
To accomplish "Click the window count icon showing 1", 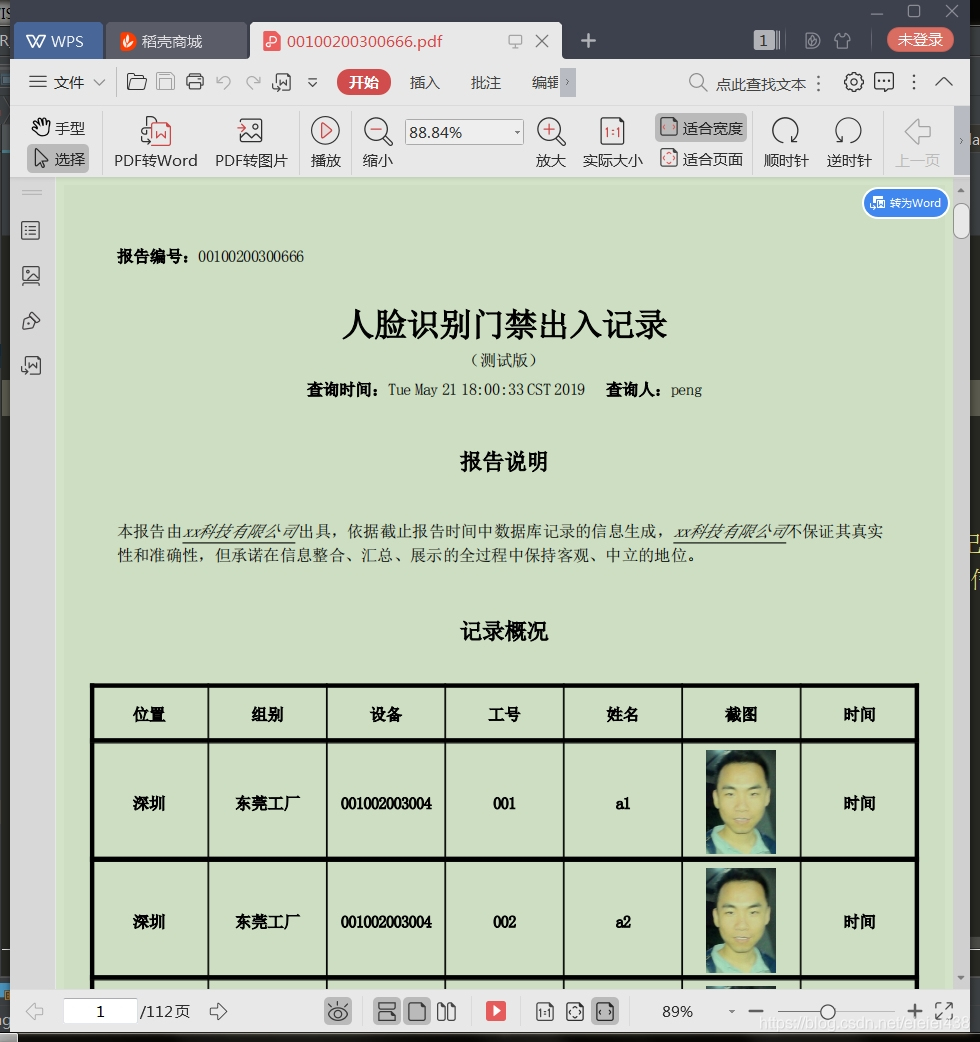I will [767, 41].
